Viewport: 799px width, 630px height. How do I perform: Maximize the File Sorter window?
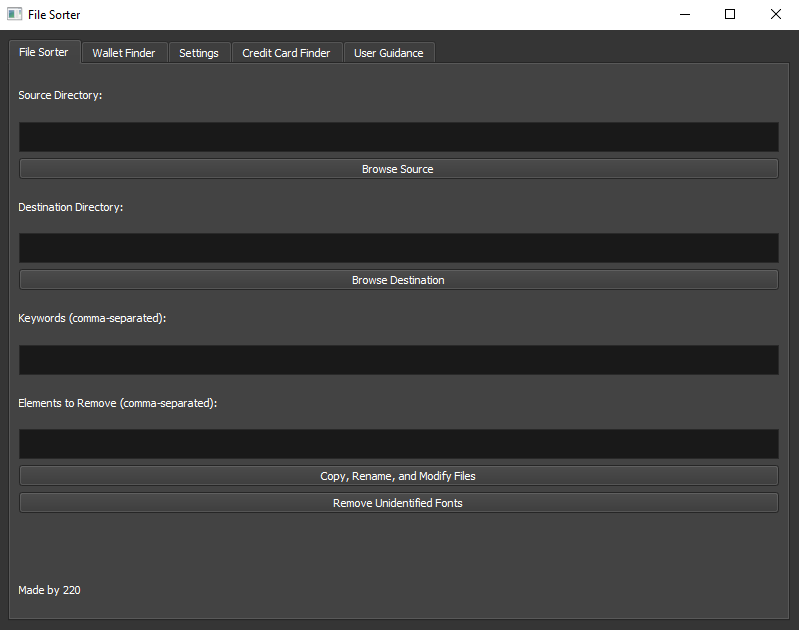tap(730, 14)
